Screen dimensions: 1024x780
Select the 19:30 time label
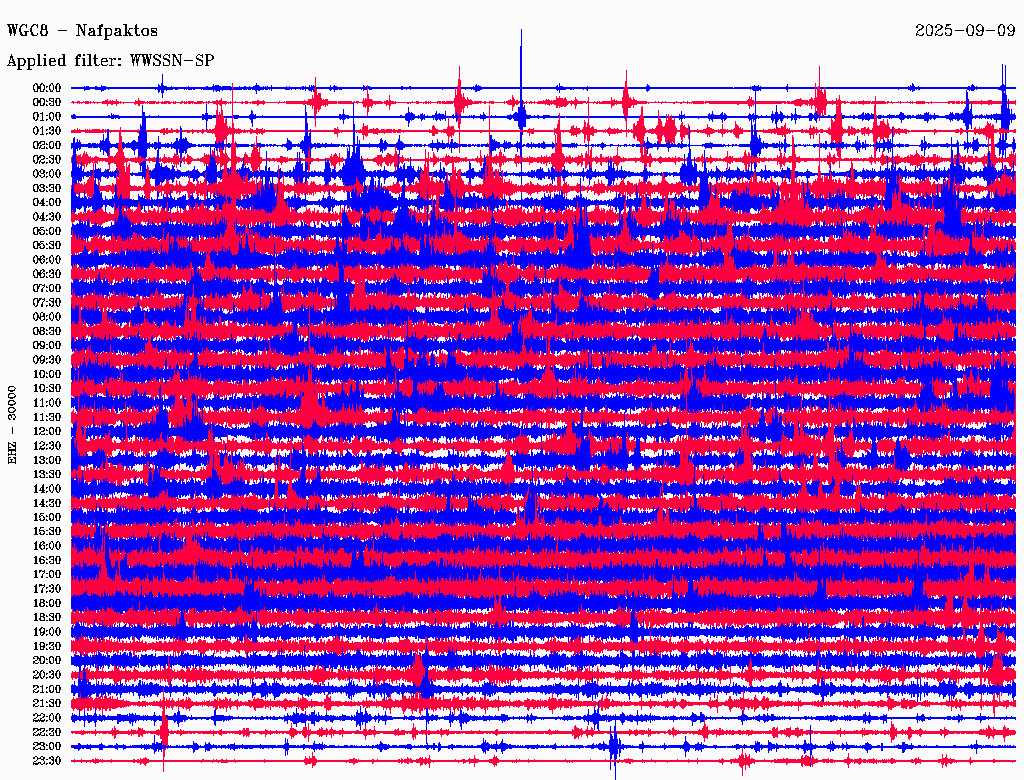(x=47, y=647)
